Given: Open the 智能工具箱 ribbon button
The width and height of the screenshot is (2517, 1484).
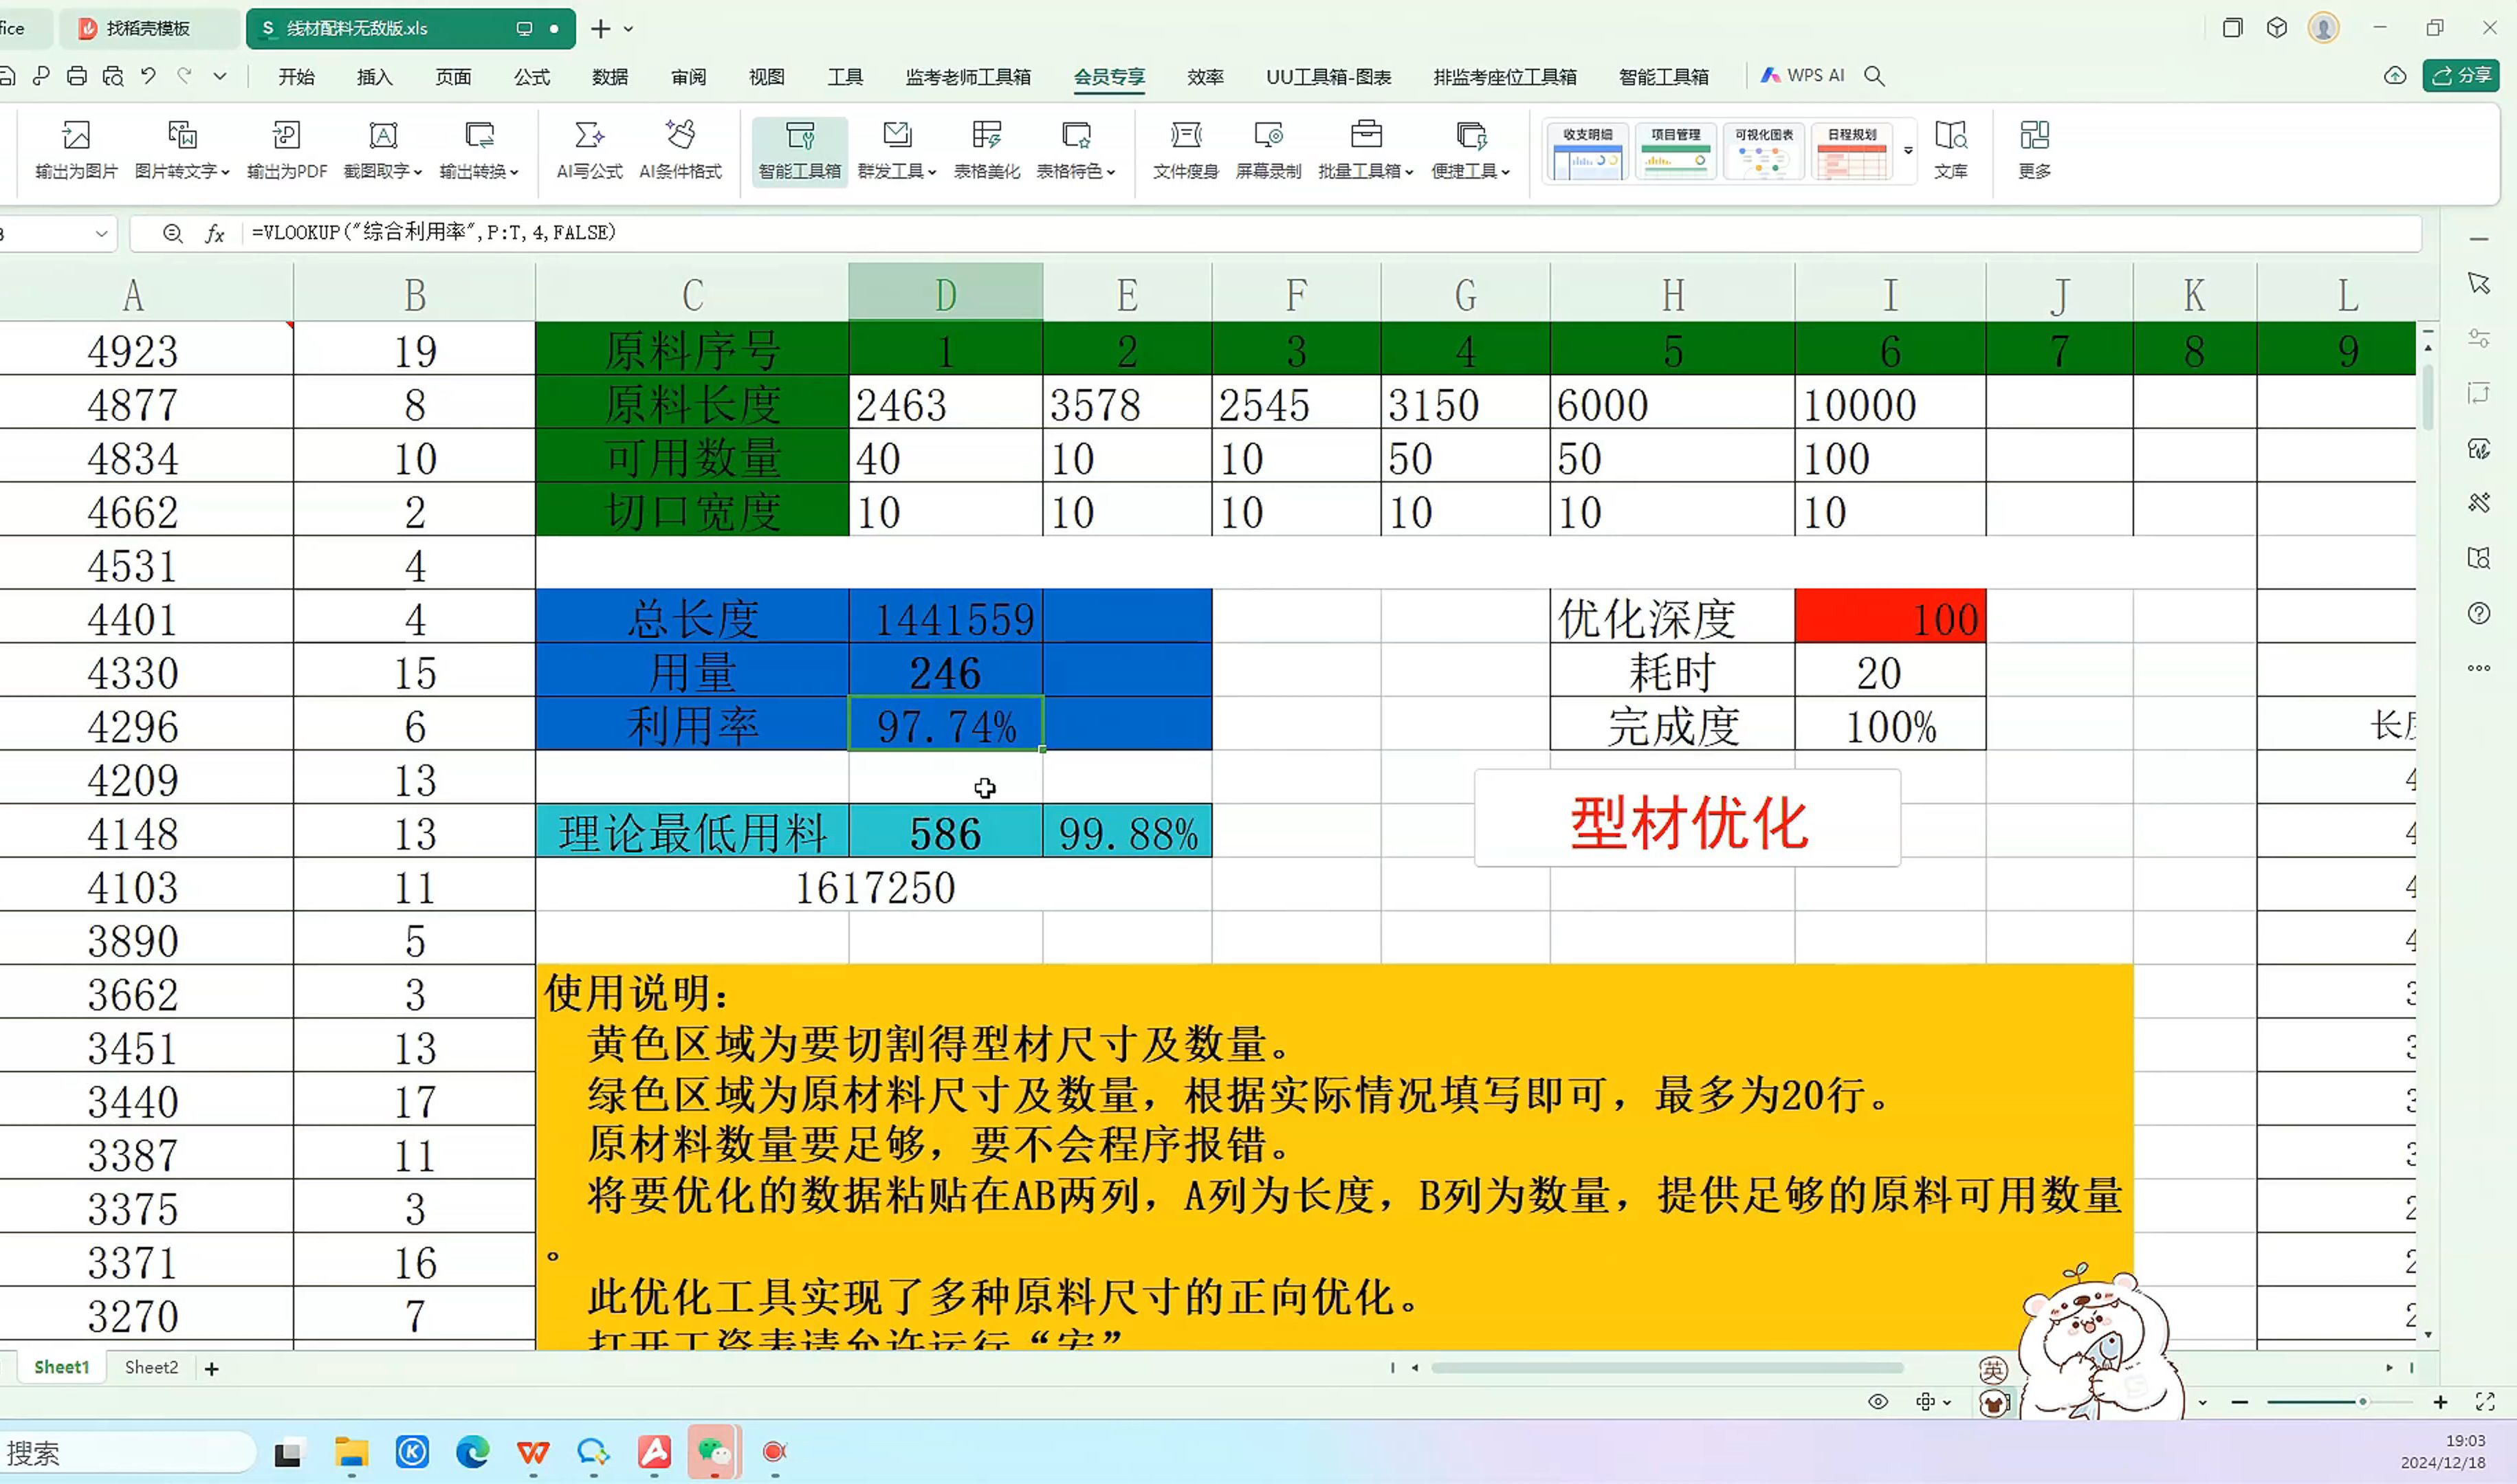Looking at the screenshot, I should coord(799,151).
